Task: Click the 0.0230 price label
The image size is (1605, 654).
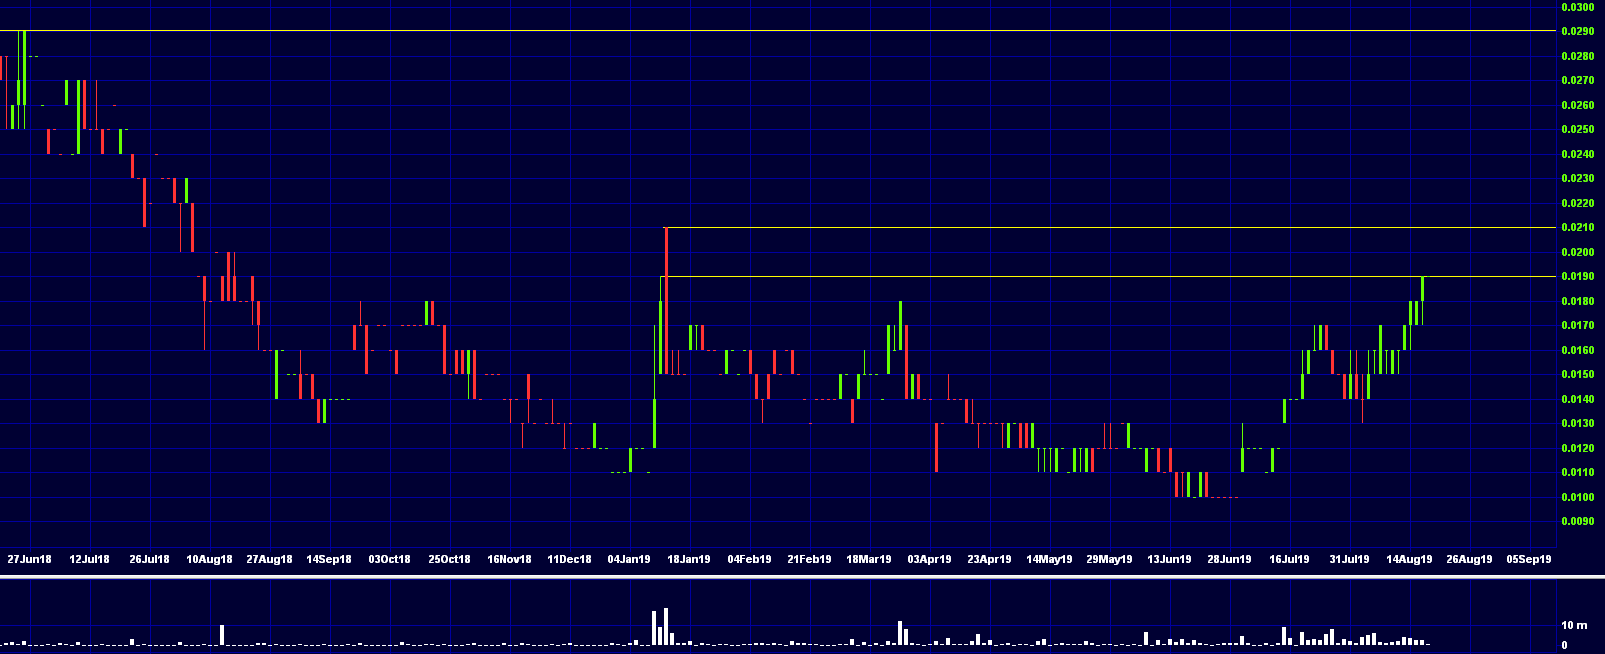Action: click(x=1577, y=178)
